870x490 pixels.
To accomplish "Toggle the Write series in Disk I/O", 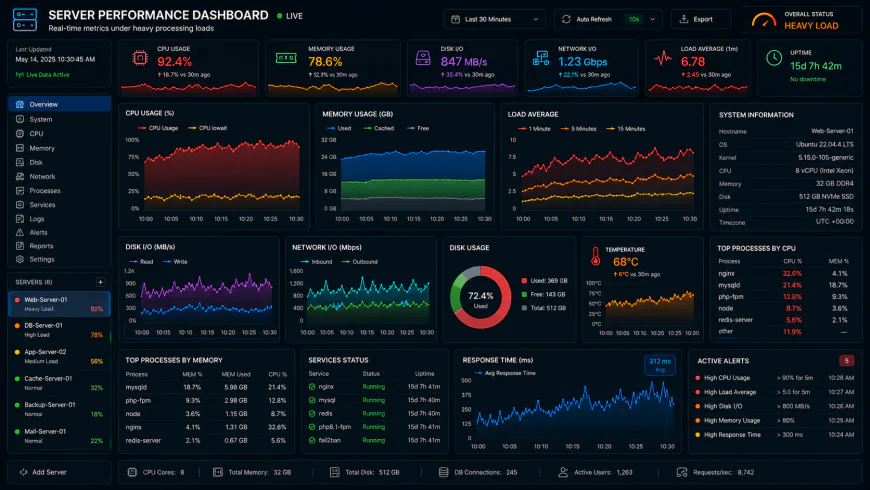I will (x=175, y=261).
